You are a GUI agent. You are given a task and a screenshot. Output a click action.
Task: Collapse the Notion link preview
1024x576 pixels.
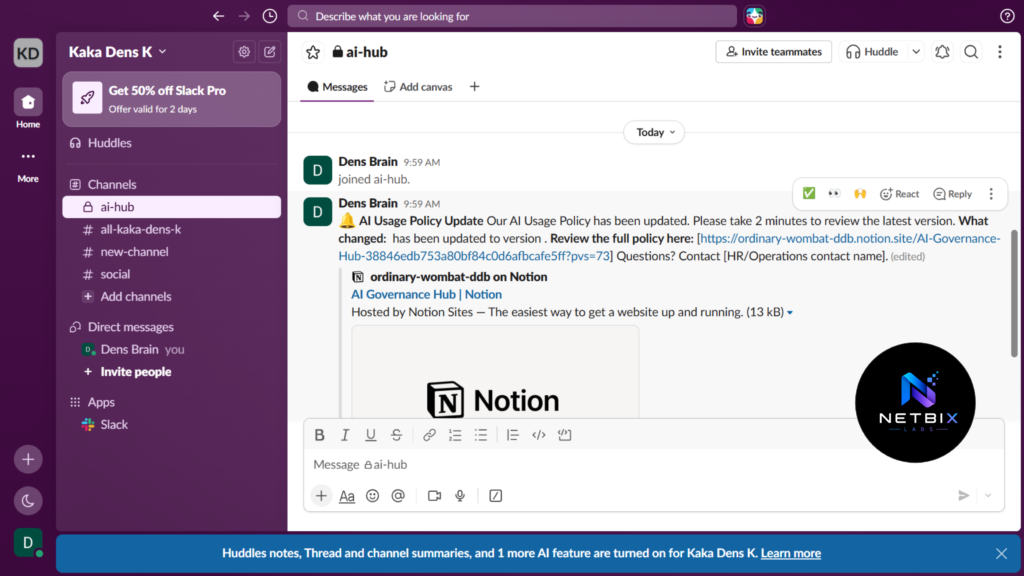(790, 313)
